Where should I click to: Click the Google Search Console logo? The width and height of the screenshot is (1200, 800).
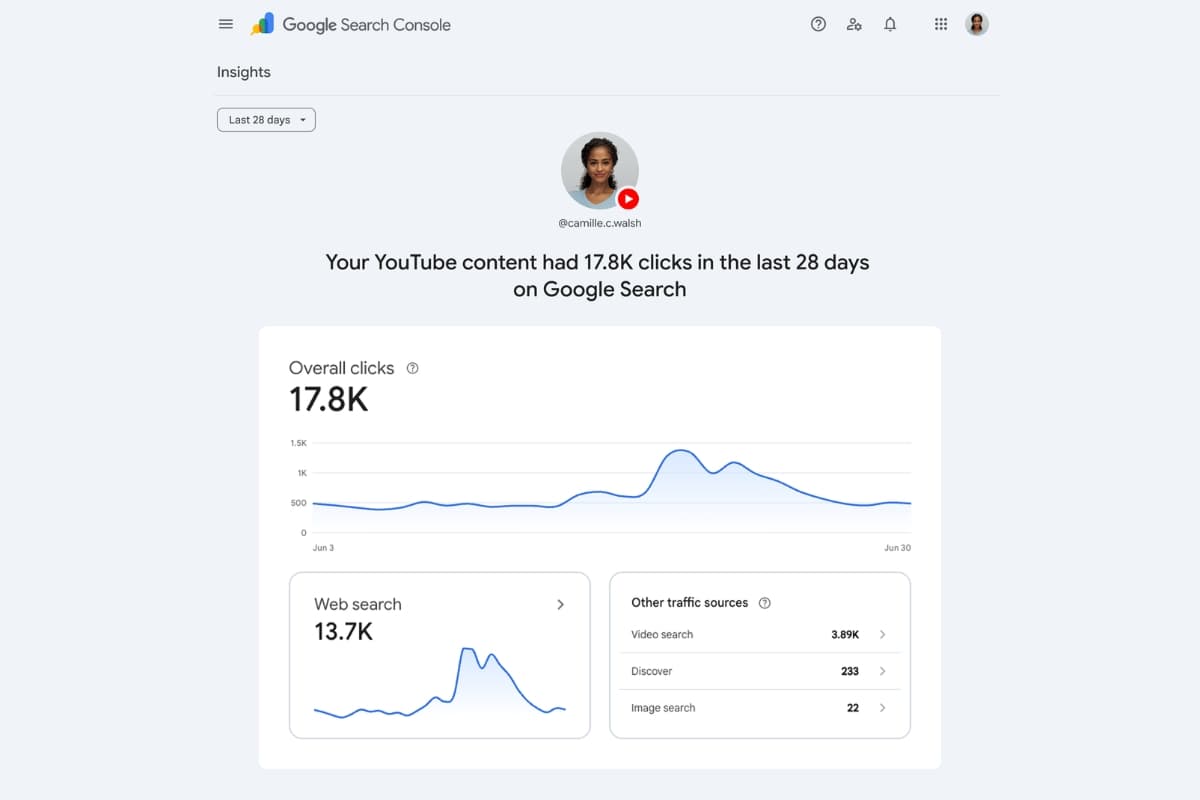tap(351, 24)
